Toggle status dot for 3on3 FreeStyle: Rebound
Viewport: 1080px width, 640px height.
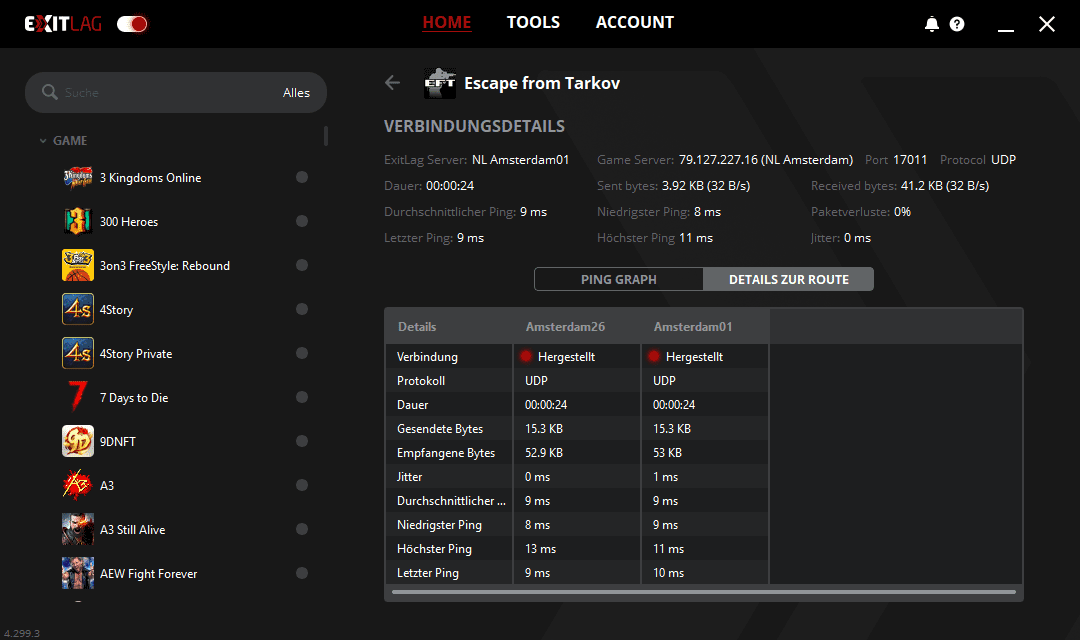click(302, 265)
